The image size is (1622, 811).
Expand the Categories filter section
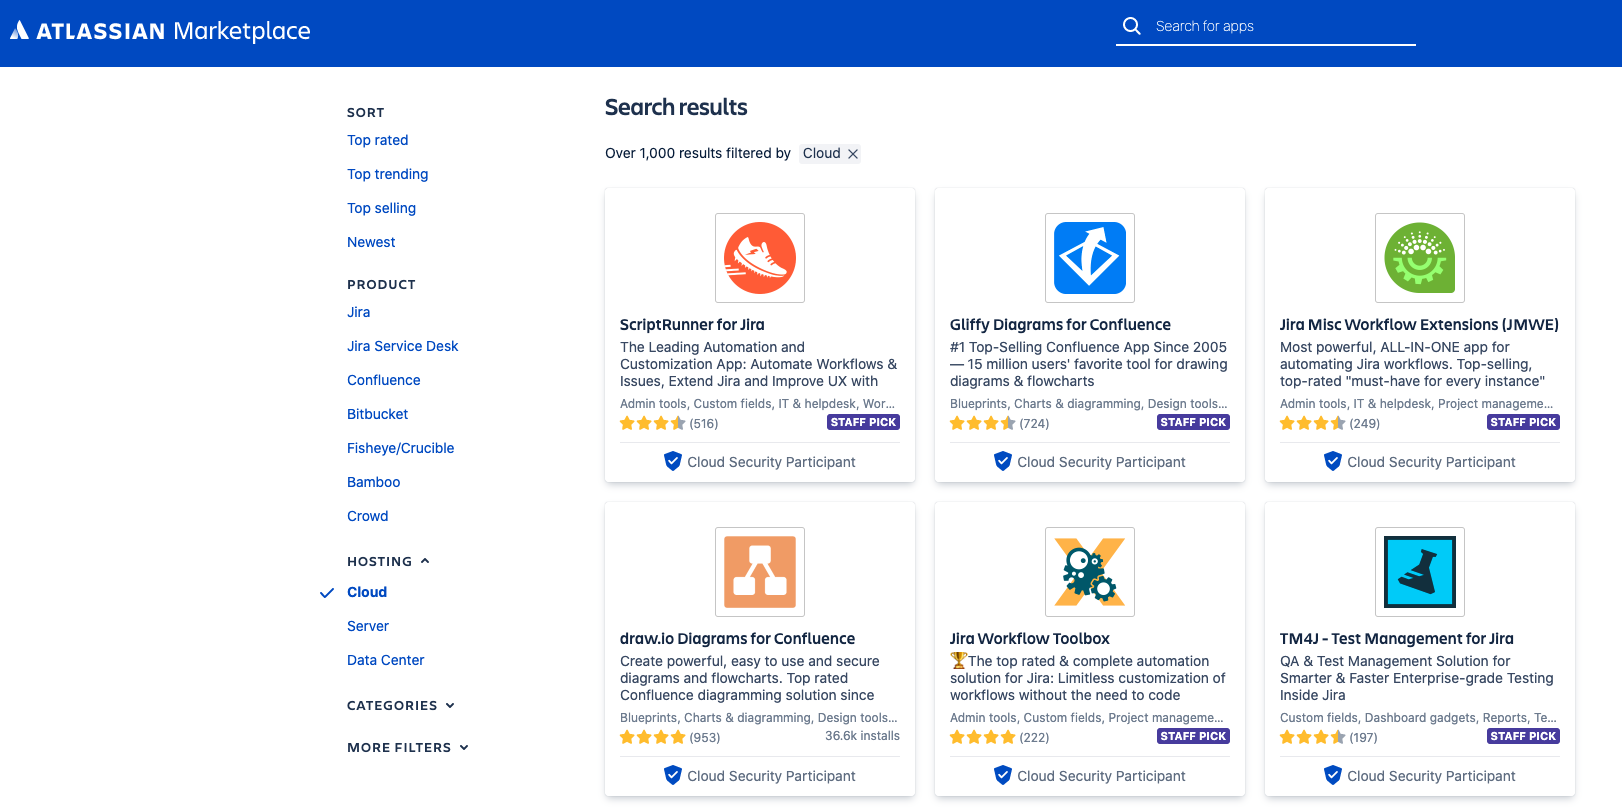[401, 705]
